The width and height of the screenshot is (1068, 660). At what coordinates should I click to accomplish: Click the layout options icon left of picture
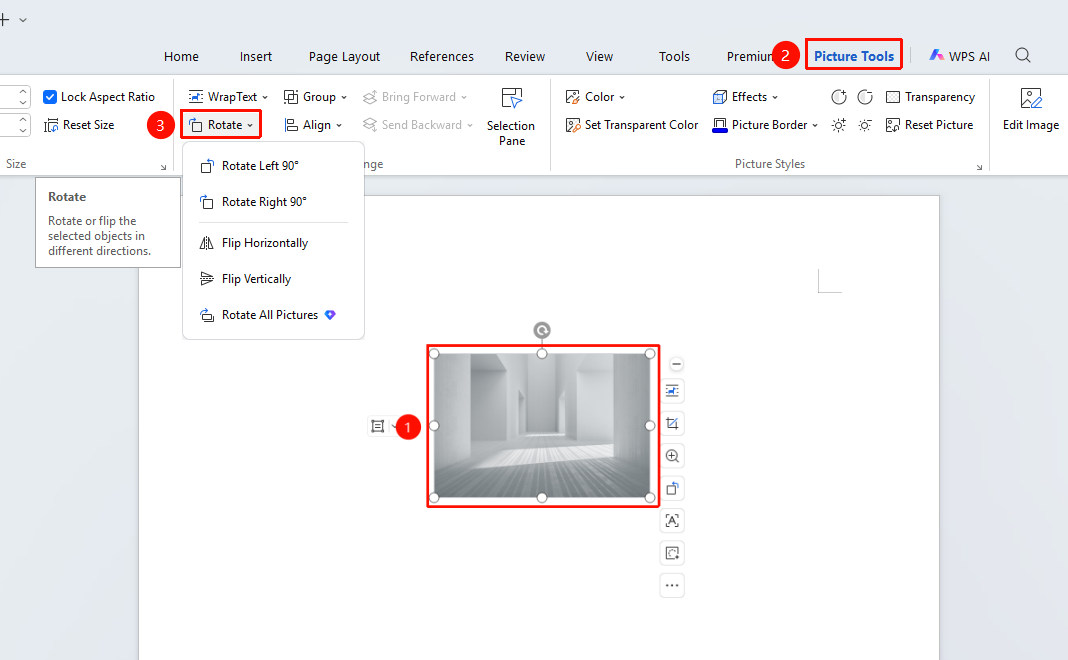pyautogui.click(x=377, y=426)
